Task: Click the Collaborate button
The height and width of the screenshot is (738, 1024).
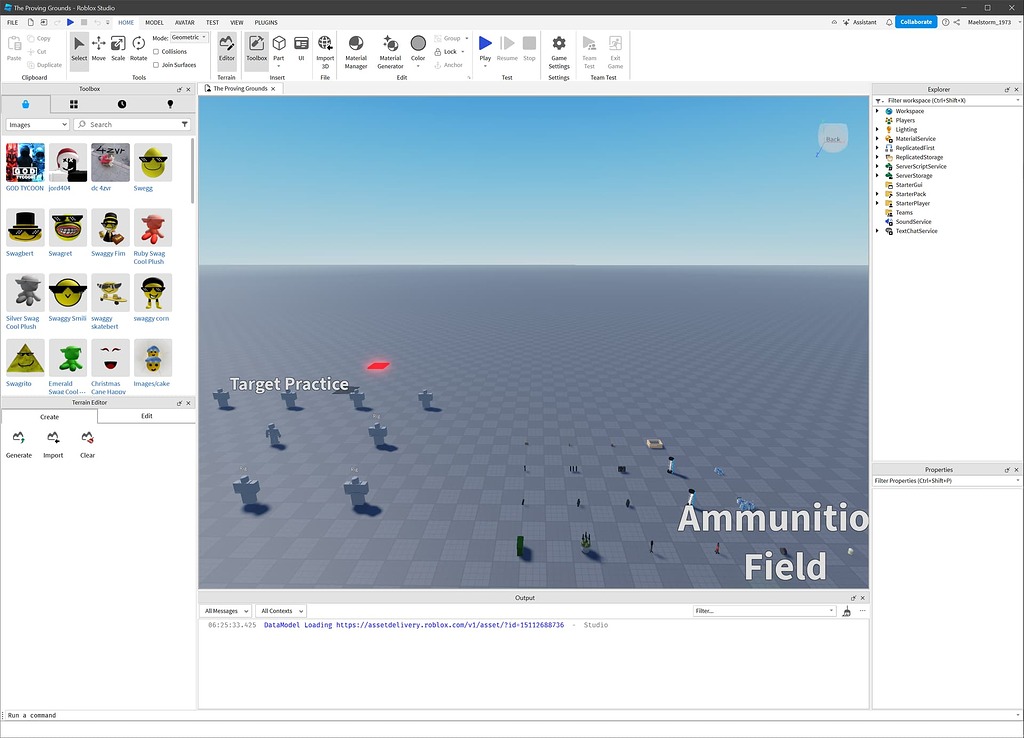Action: (x=914, y=21)
